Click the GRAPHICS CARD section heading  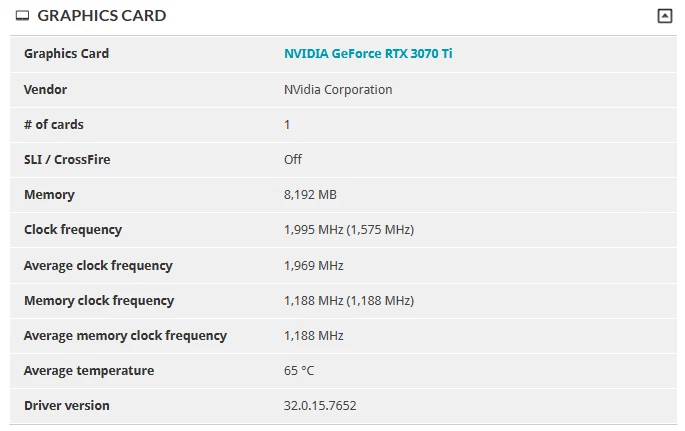[101, 16]
